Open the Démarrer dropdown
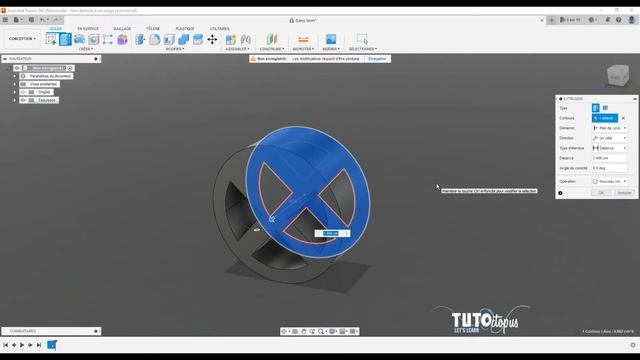The width and height of the screenshot is (640, 360). (x=609, y=128)
